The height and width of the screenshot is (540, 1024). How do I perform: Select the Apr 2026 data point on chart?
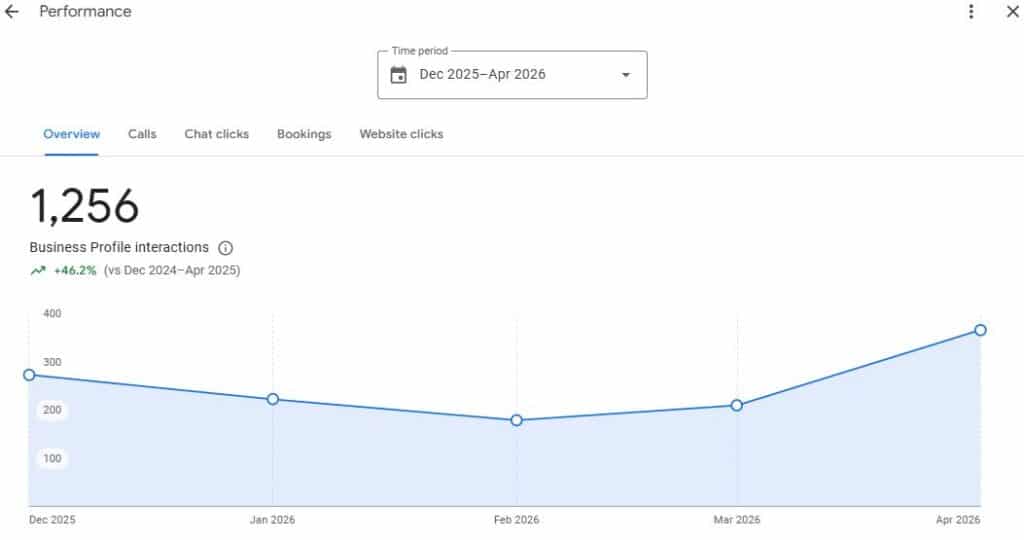pos(980,330)
